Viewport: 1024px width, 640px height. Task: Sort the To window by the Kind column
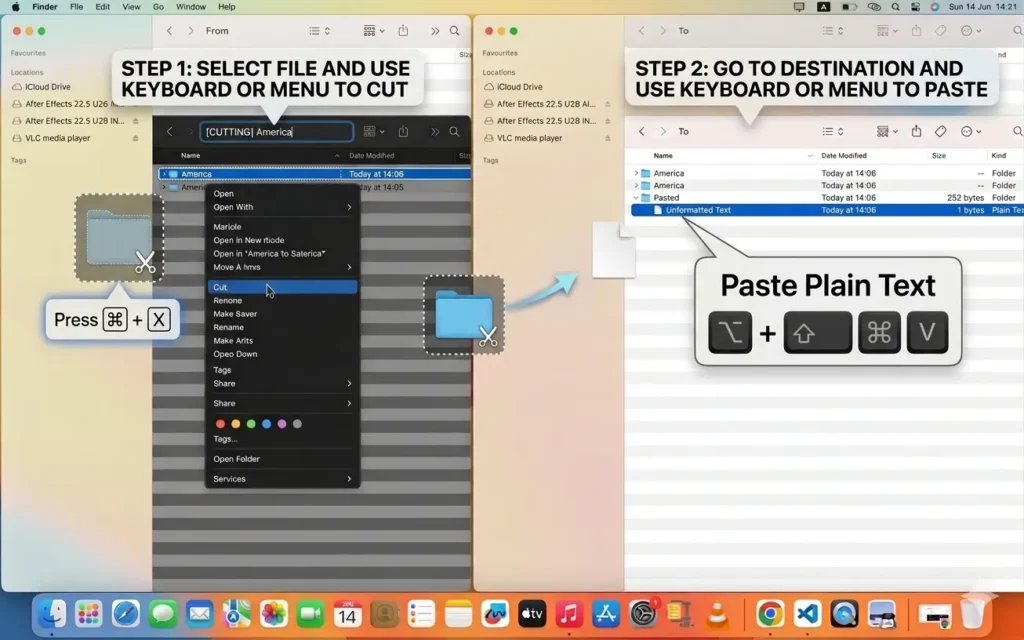pyautogui.click(x=999, y=155)
